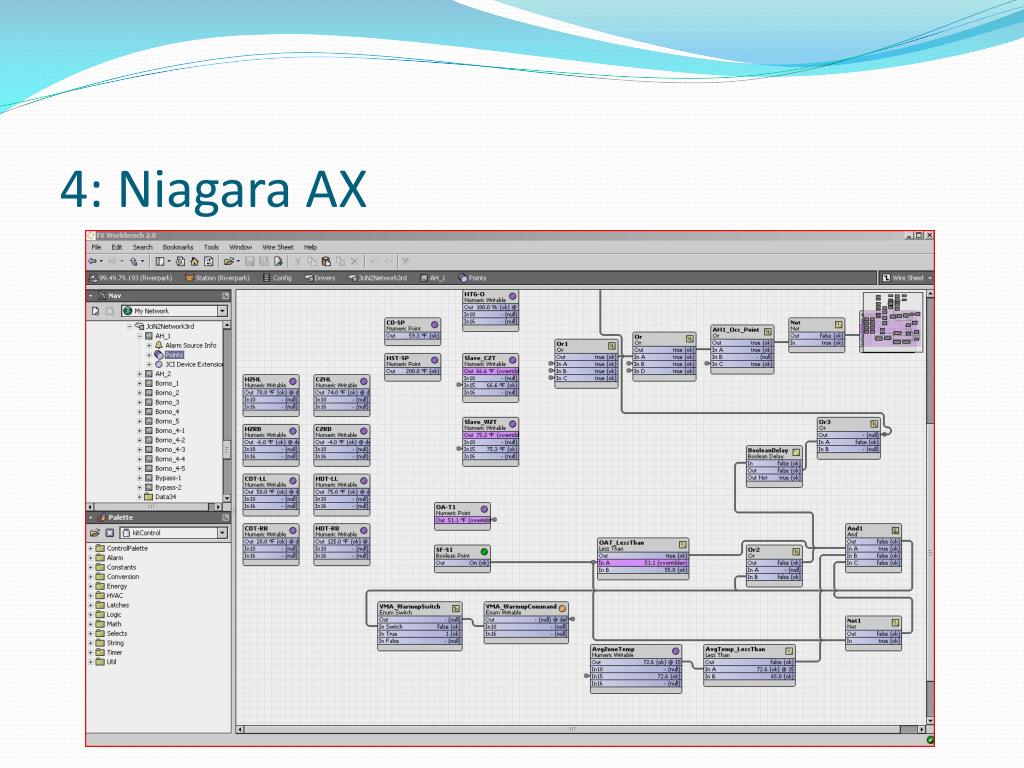The width and height of the screenshot is (1024, 768).
Task: Expand the Logic palette folder
Action: coord(91,615)
